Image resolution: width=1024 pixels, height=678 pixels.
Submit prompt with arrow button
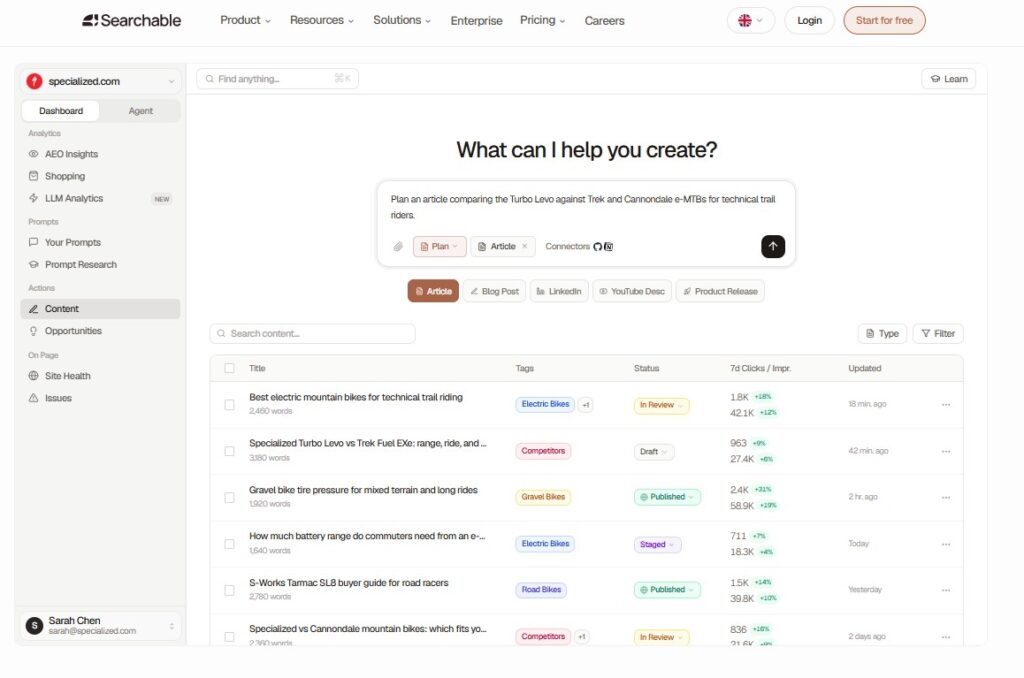[773, 246]
